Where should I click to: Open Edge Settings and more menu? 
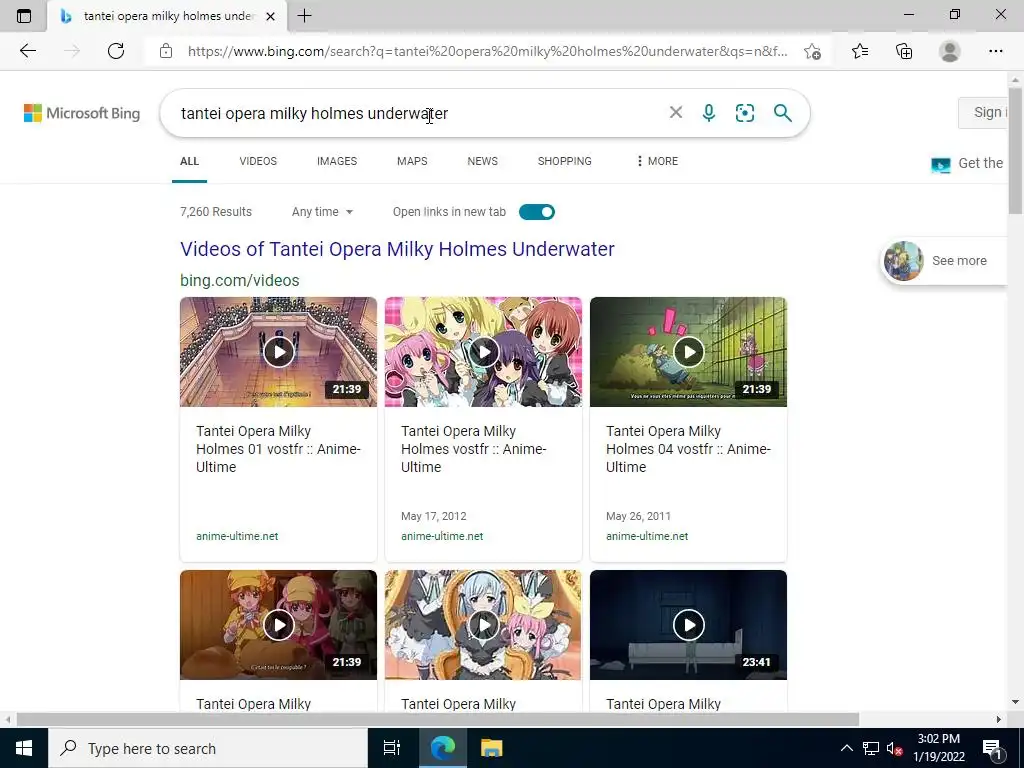pos(995,51)
